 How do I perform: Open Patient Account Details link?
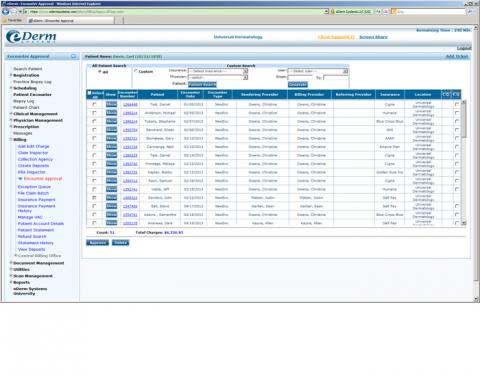pos(41,224)
